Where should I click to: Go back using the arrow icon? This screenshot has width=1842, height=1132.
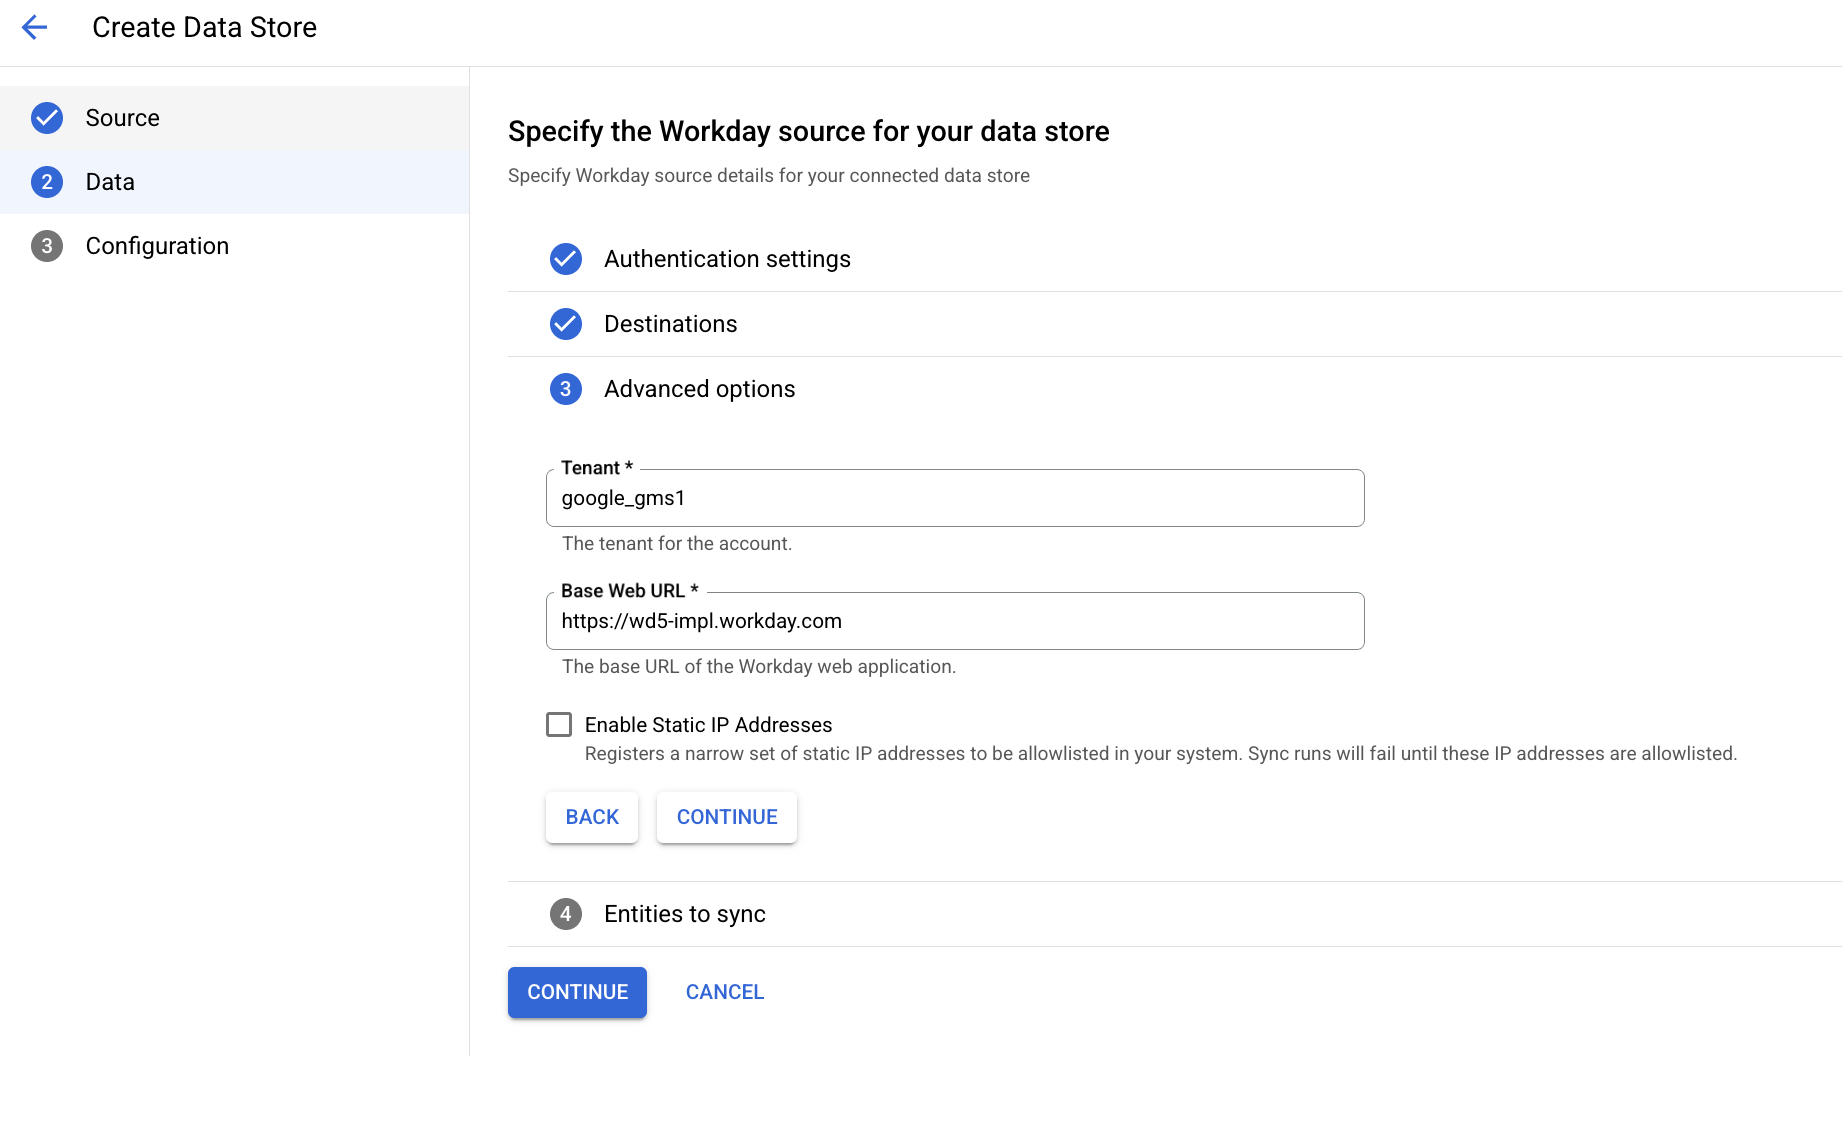click(x=35, y=27)
